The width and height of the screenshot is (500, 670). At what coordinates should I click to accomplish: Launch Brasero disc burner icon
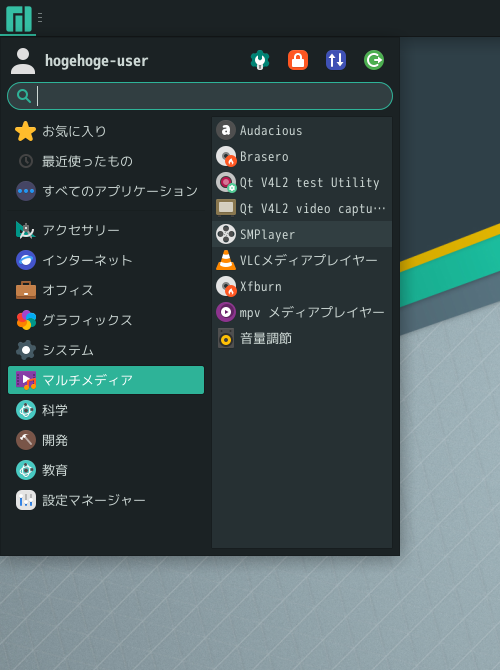point(226,156)
